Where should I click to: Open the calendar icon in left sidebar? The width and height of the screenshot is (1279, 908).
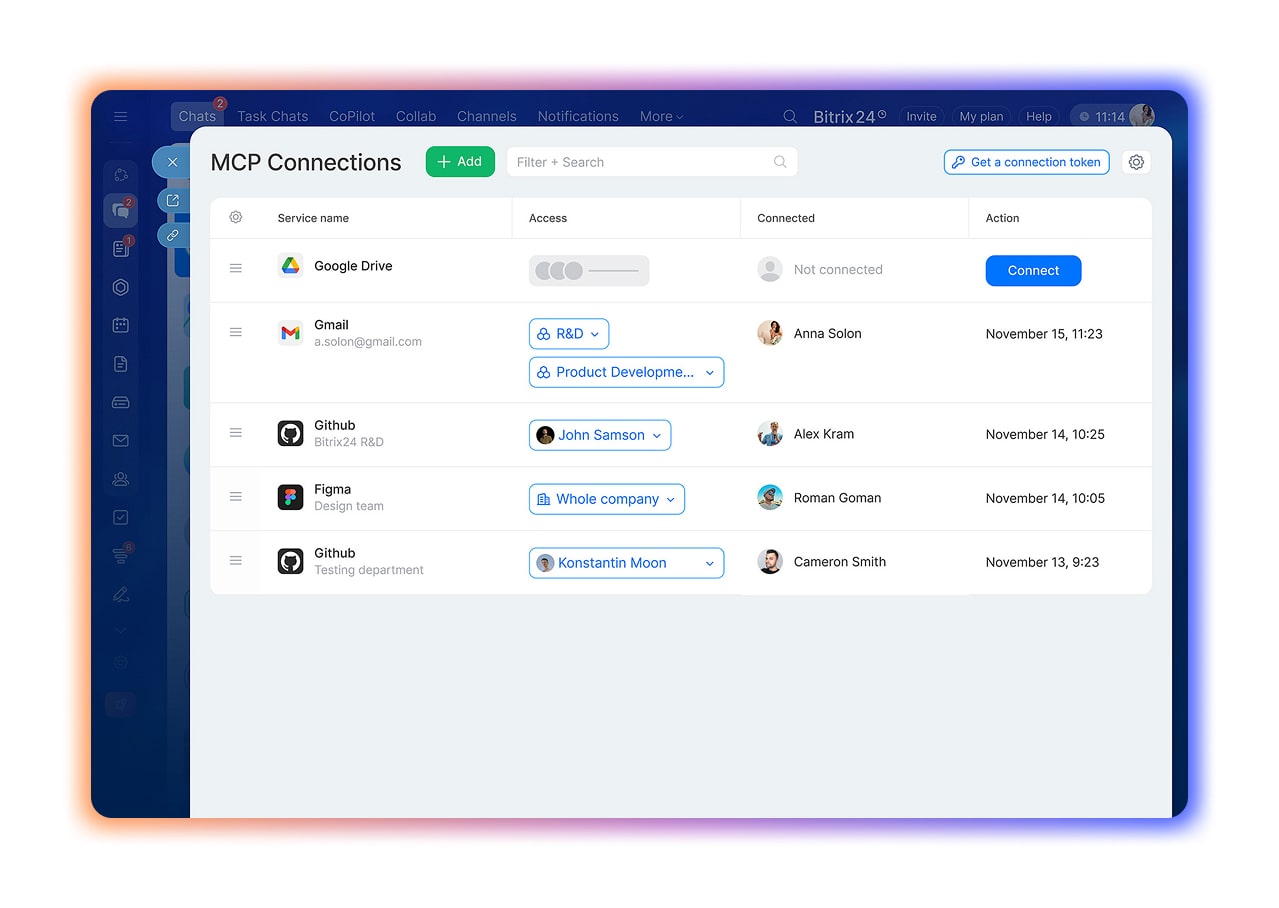tap(121, 325)
